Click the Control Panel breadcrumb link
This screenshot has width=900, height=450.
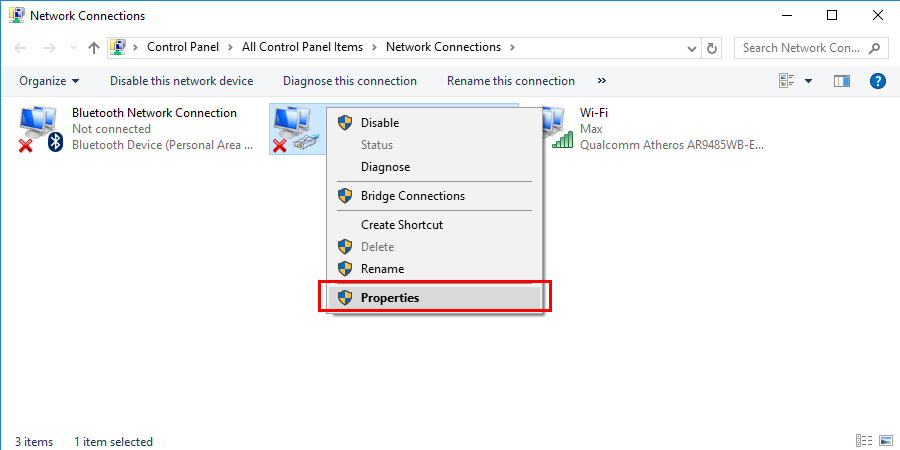click(x=185, y=47)
